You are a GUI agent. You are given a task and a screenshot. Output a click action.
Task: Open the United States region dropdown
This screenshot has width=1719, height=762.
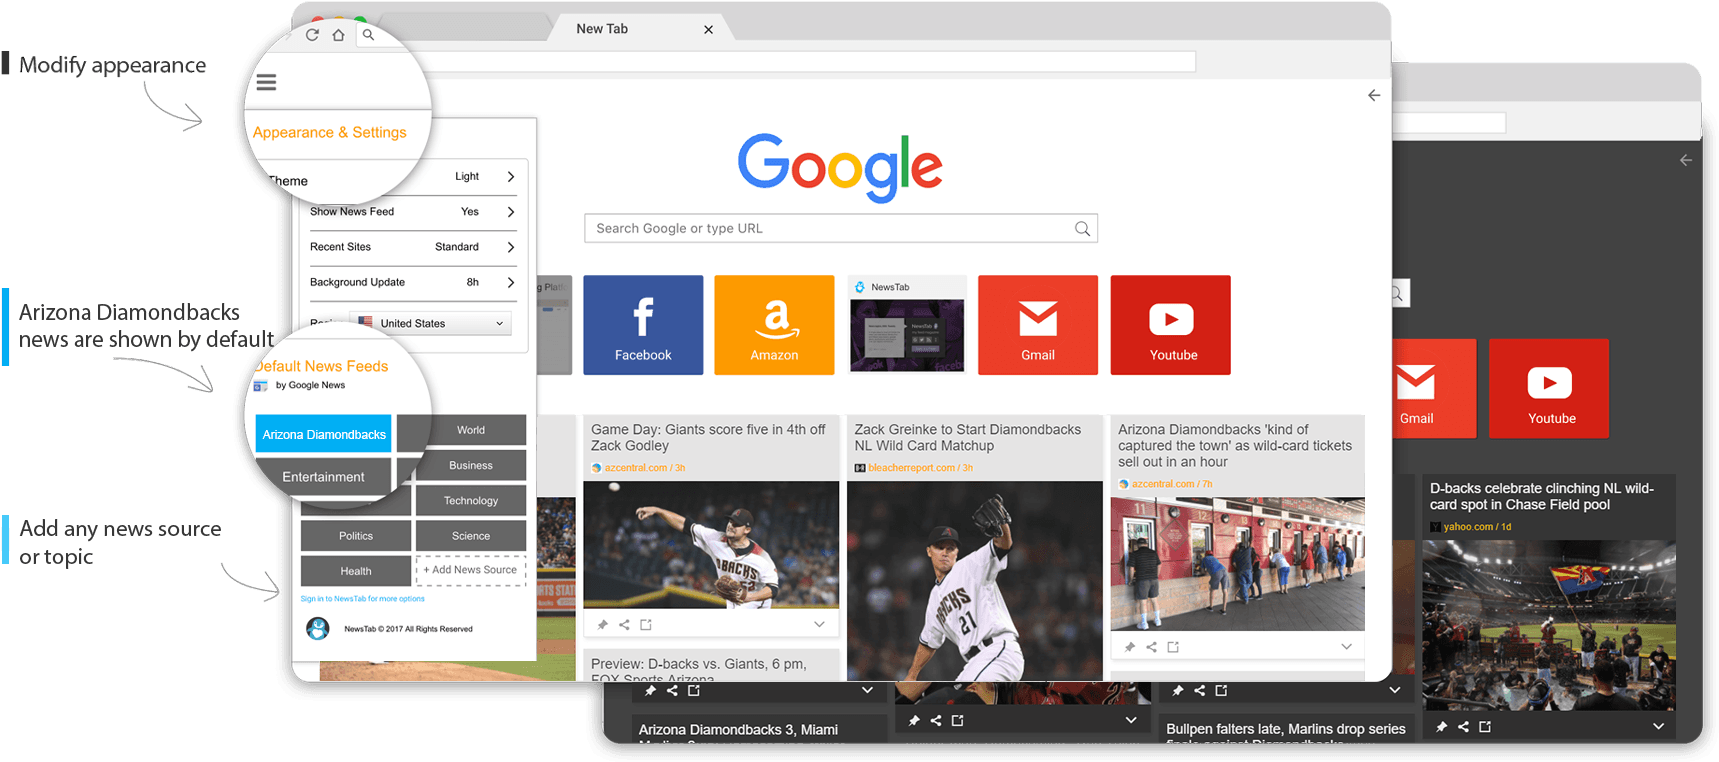tap(431, 324)
